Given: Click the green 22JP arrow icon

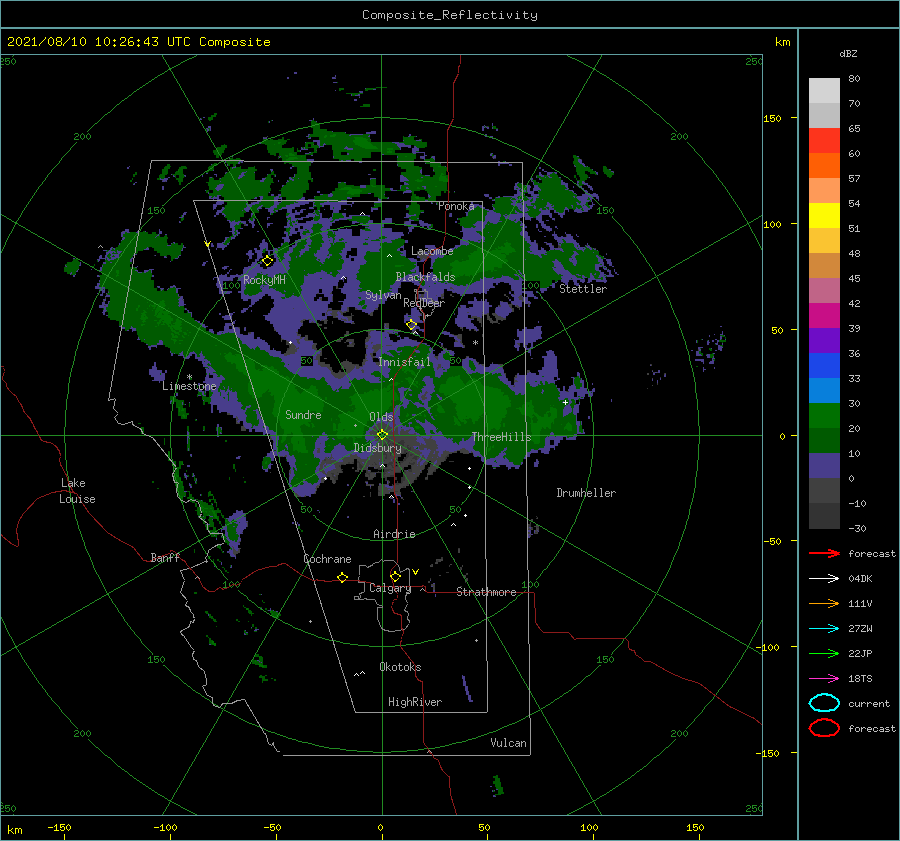Looking at the screenshot, I should pyautogui.click(x=824, y=653).
